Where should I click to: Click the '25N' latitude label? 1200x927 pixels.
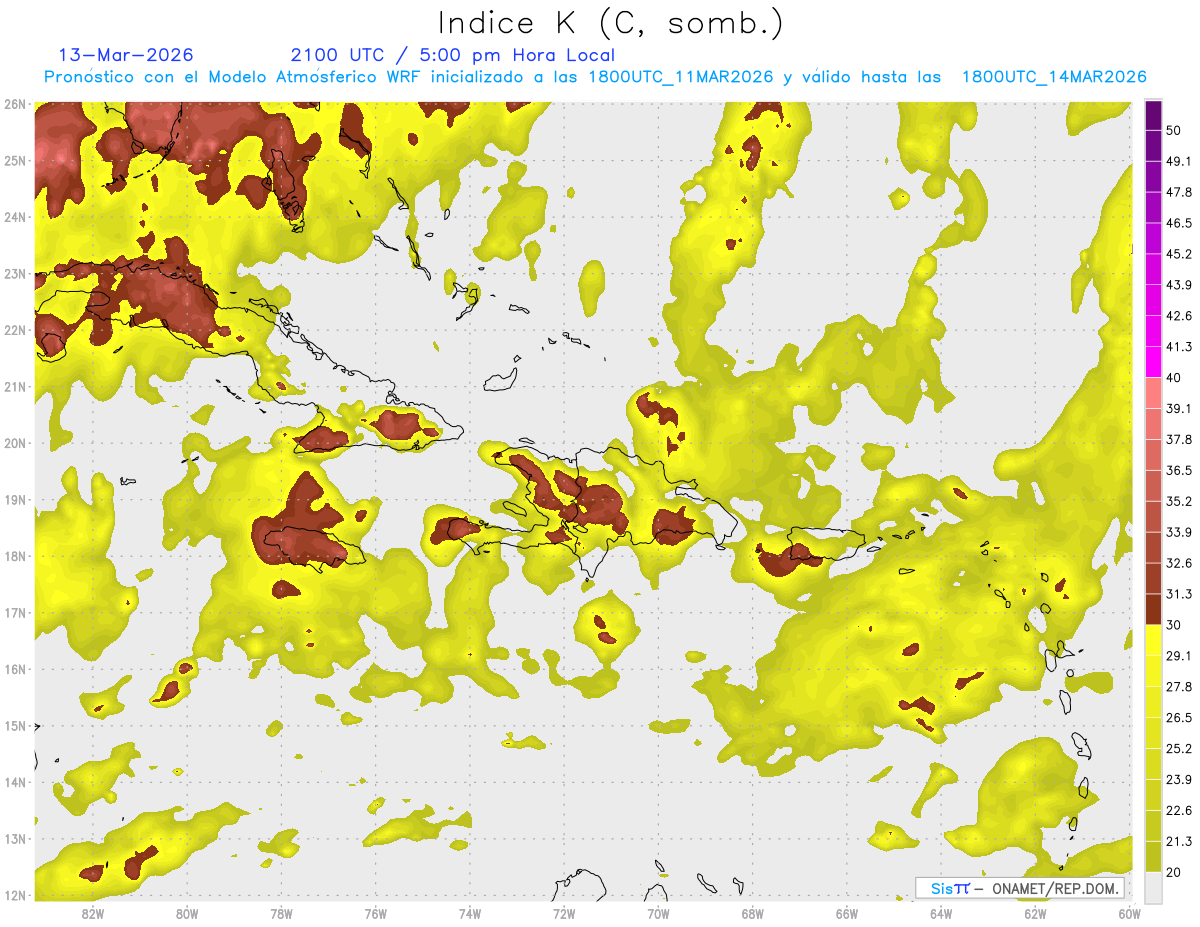(x=15, y=161)
